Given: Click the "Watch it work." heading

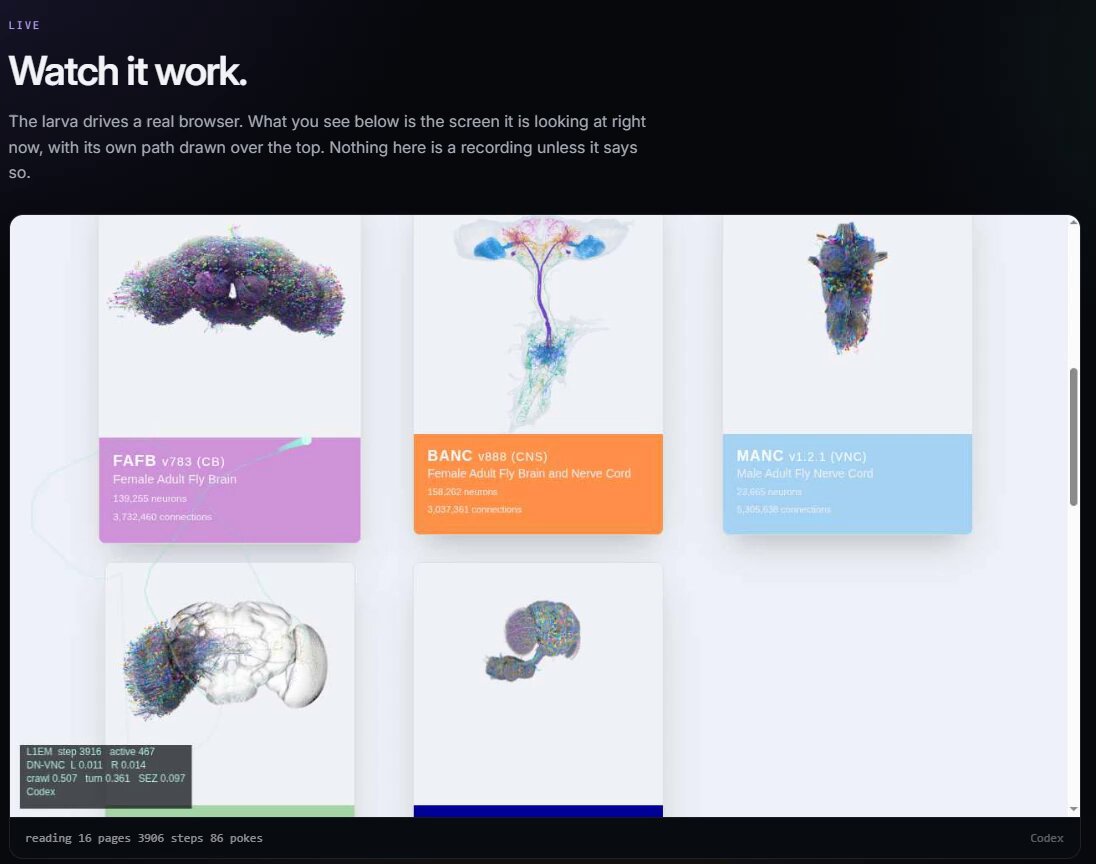Looking at the screenshot, I should tap(128, 71).
